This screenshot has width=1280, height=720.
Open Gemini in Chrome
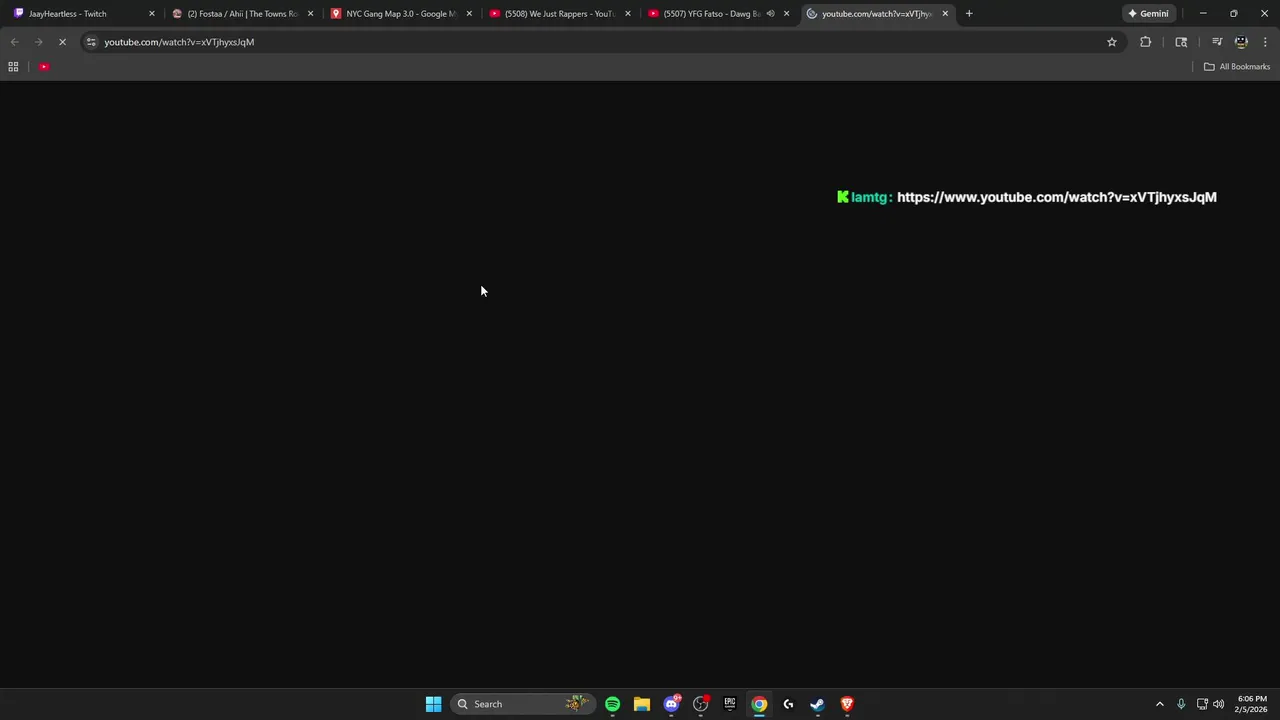(1148, 14)
